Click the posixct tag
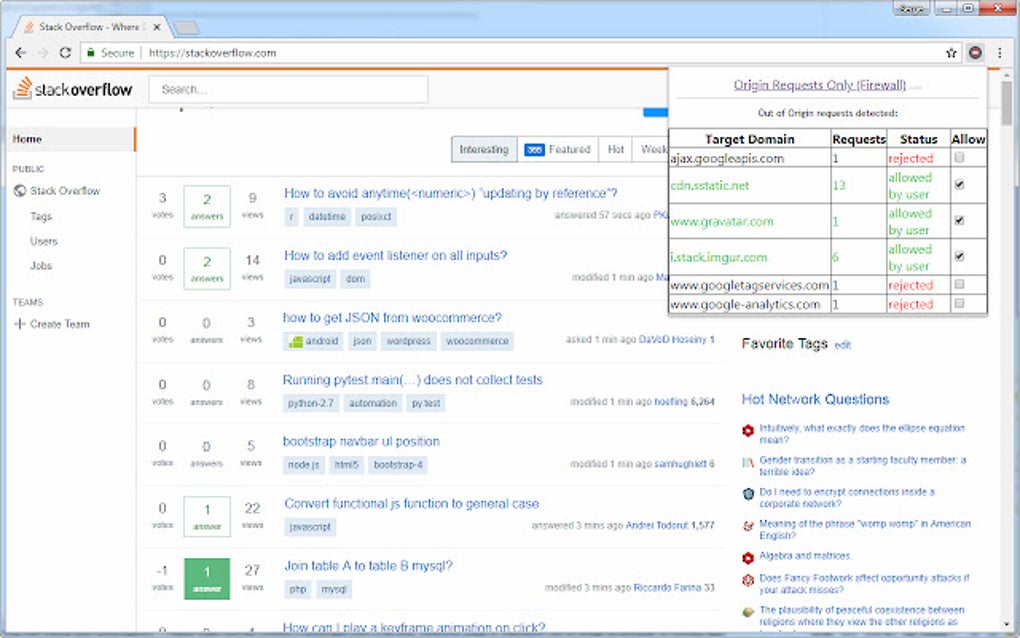Image resolution: width=1020 pixels, height=638 pixels. (x=376, y=217)
